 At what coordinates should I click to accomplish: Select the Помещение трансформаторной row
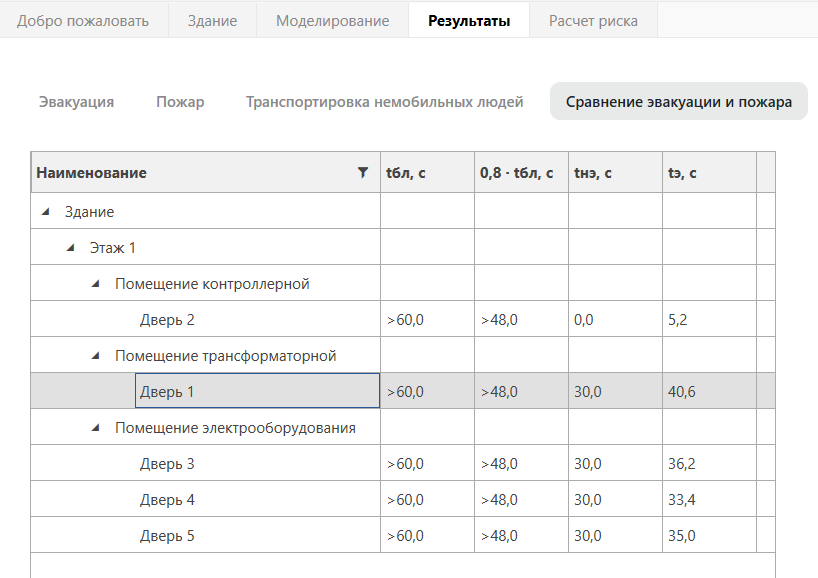[403, 356]
